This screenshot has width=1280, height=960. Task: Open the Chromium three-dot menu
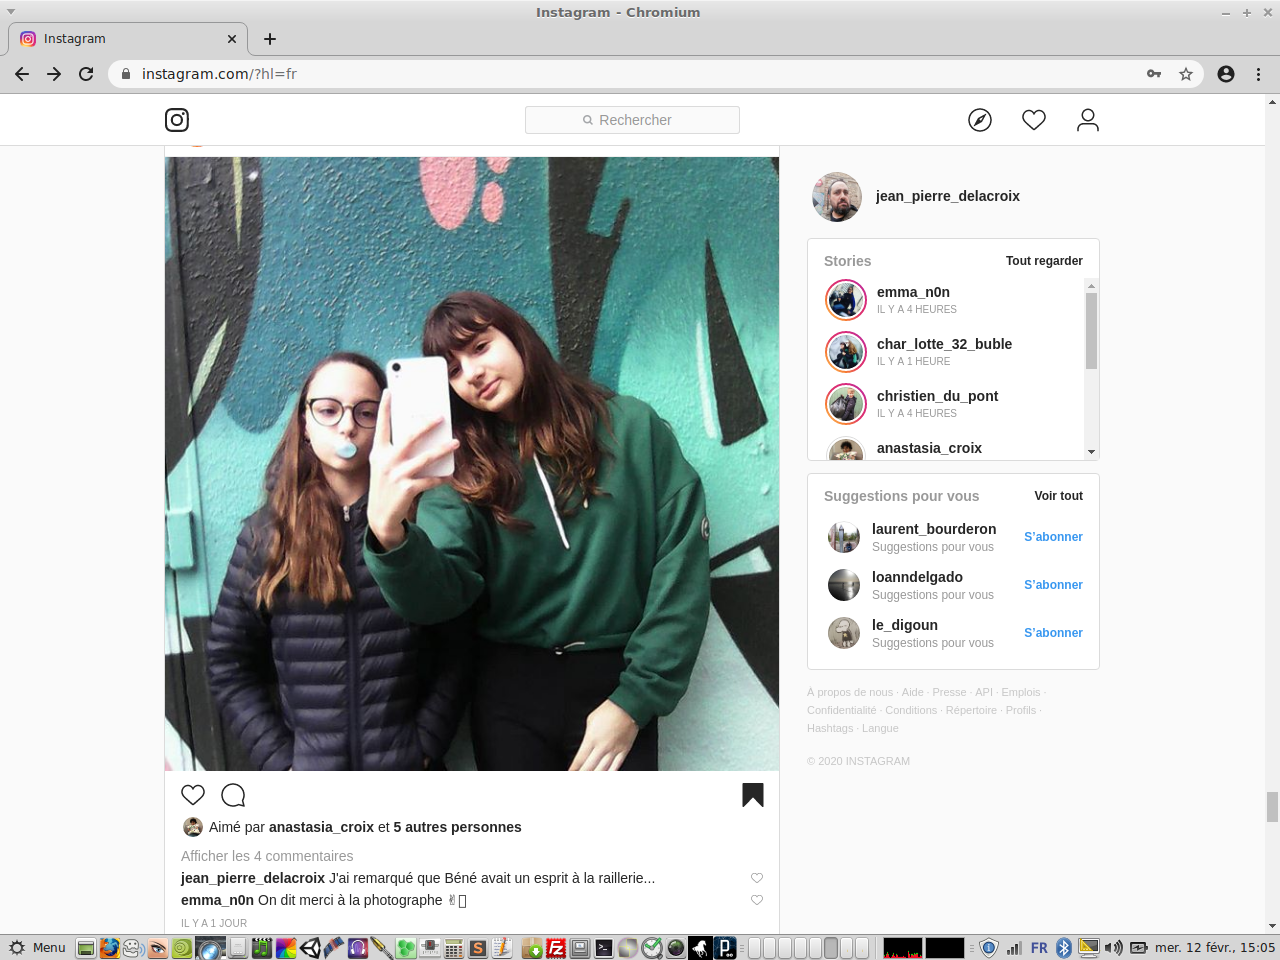[1258, 74]
